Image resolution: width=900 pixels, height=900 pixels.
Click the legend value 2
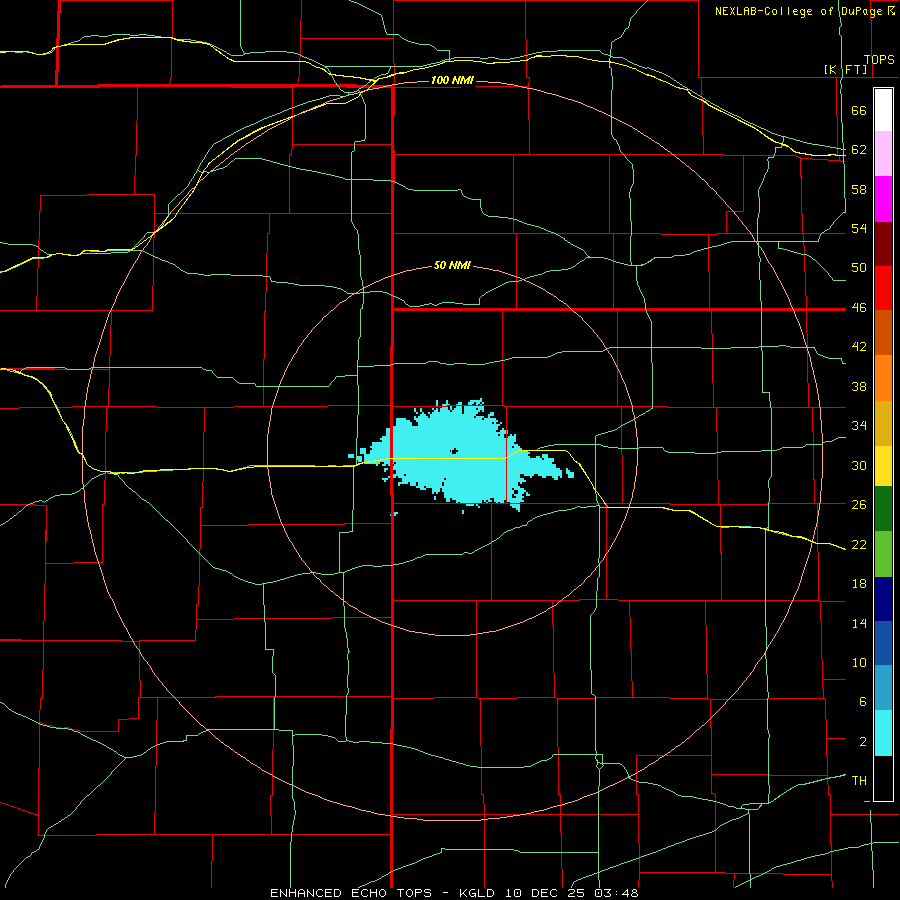pos(863,742)
